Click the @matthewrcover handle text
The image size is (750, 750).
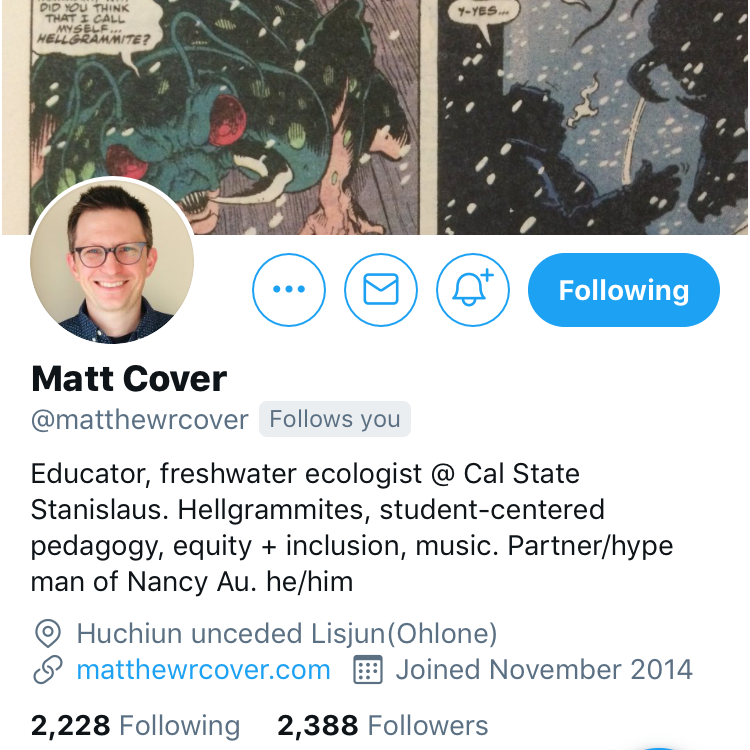(140, 420)
